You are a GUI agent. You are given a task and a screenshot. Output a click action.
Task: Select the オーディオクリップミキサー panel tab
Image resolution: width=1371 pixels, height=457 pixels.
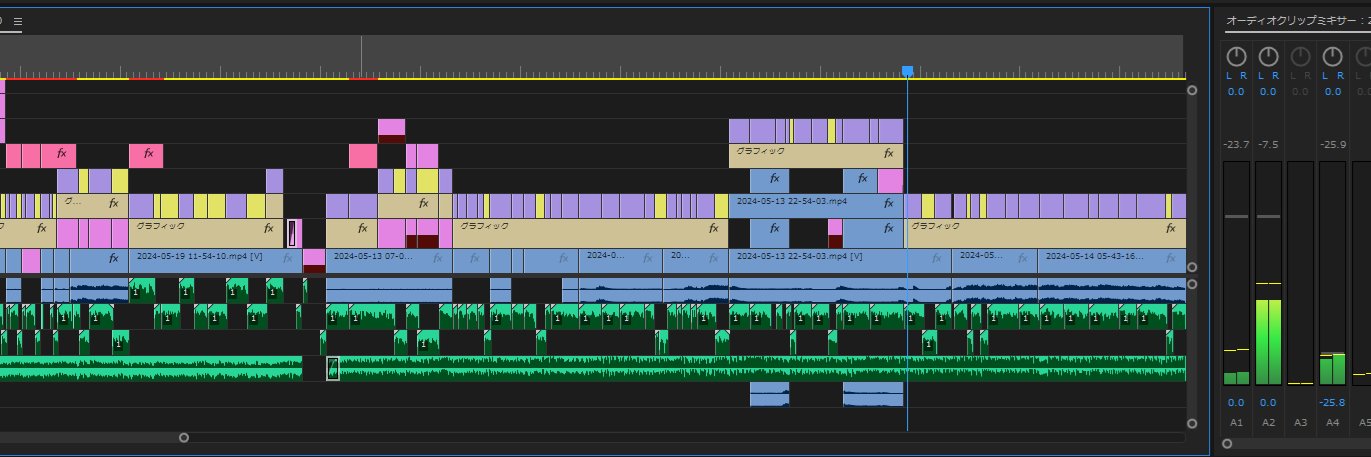click(1298, 20)
